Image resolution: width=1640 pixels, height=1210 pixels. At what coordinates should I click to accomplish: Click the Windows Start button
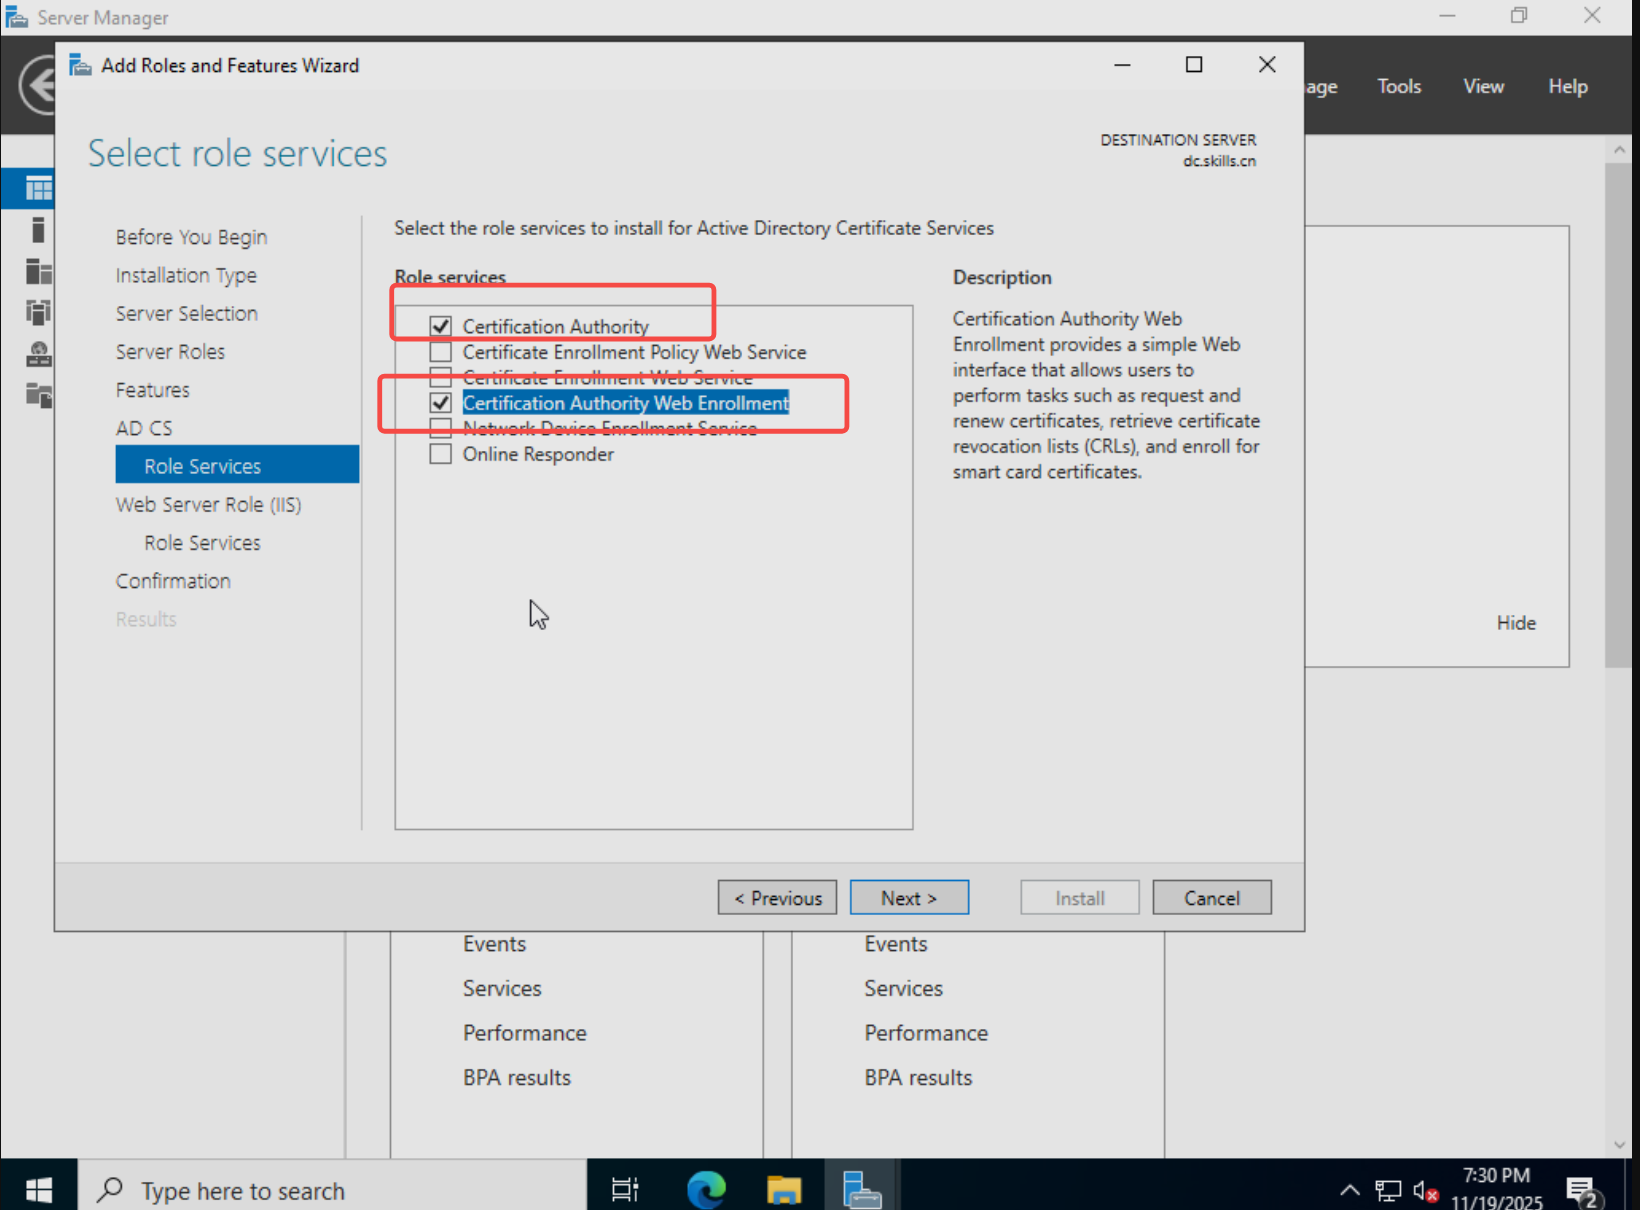(38, 1189)
